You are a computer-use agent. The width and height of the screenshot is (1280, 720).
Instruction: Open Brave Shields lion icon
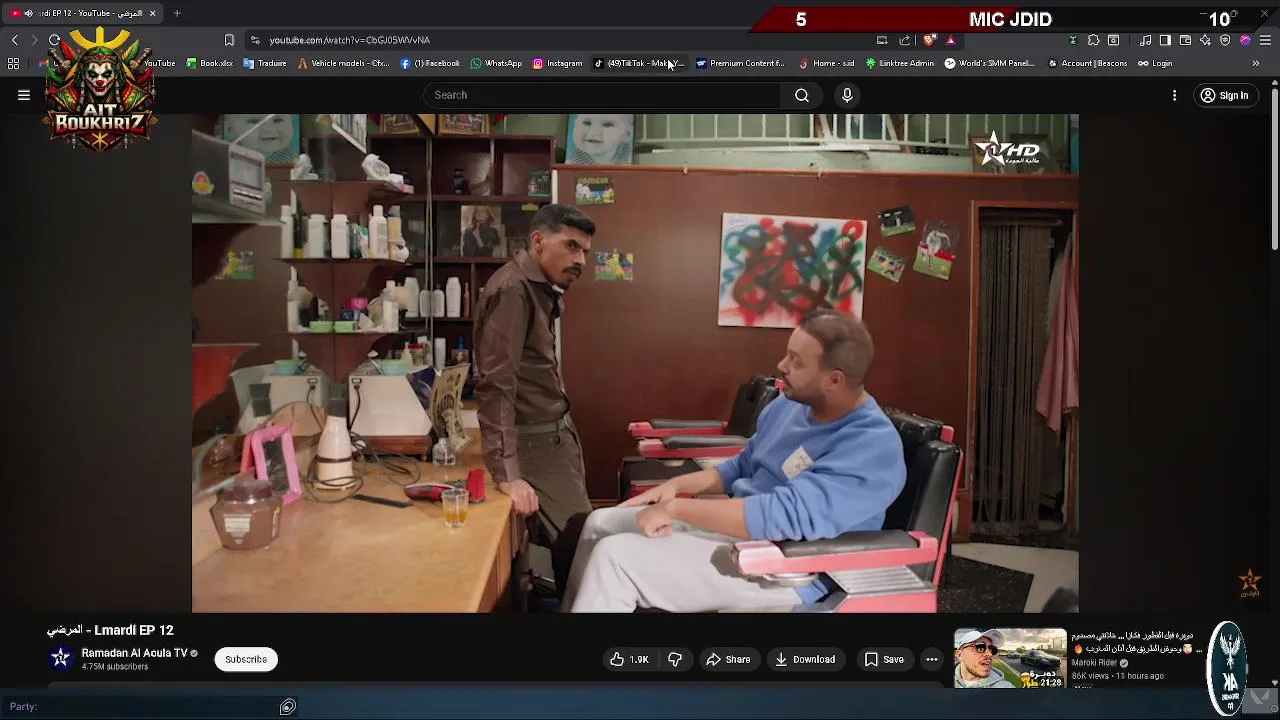pyautogui.click(x=929, y=40)
